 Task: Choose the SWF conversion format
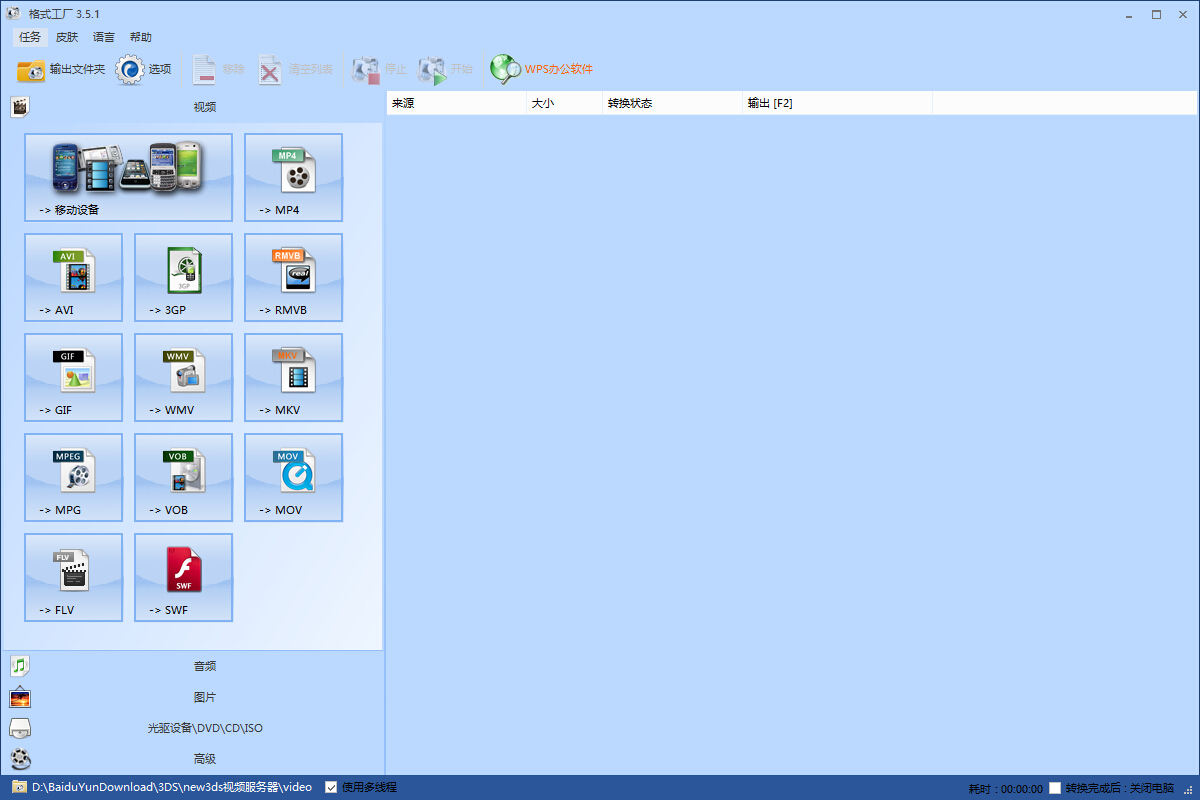pos(183,577)
